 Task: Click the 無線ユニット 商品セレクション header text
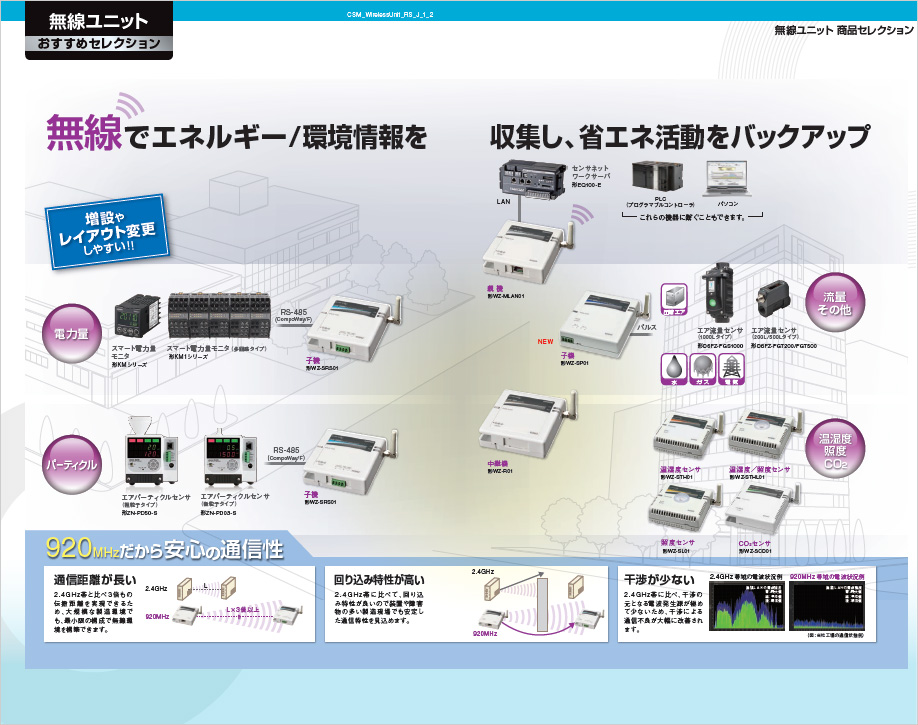pyautogui.click(x=843, y=30)
